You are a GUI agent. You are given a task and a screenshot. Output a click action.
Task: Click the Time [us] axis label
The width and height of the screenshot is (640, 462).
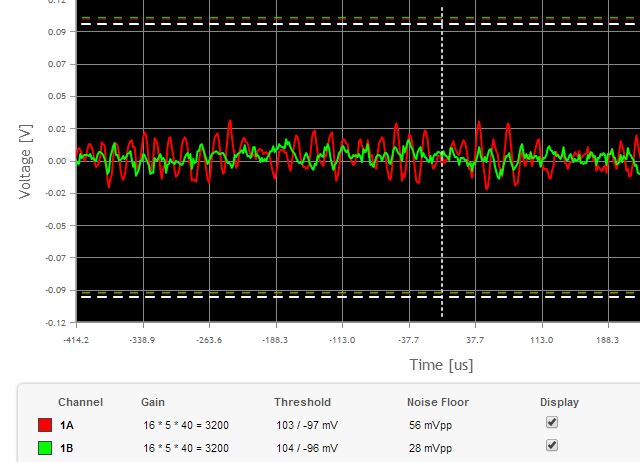(x=440, y=365)
